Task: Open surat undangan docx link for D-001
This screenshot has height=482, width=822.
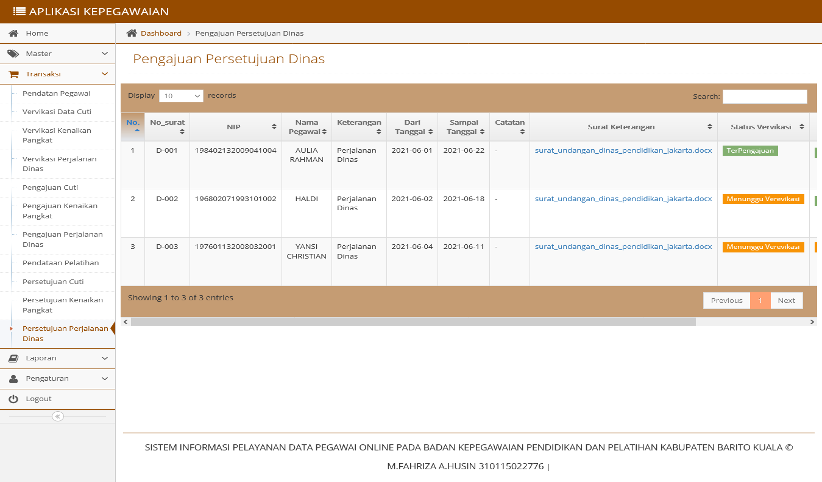Action: [623, 151]
